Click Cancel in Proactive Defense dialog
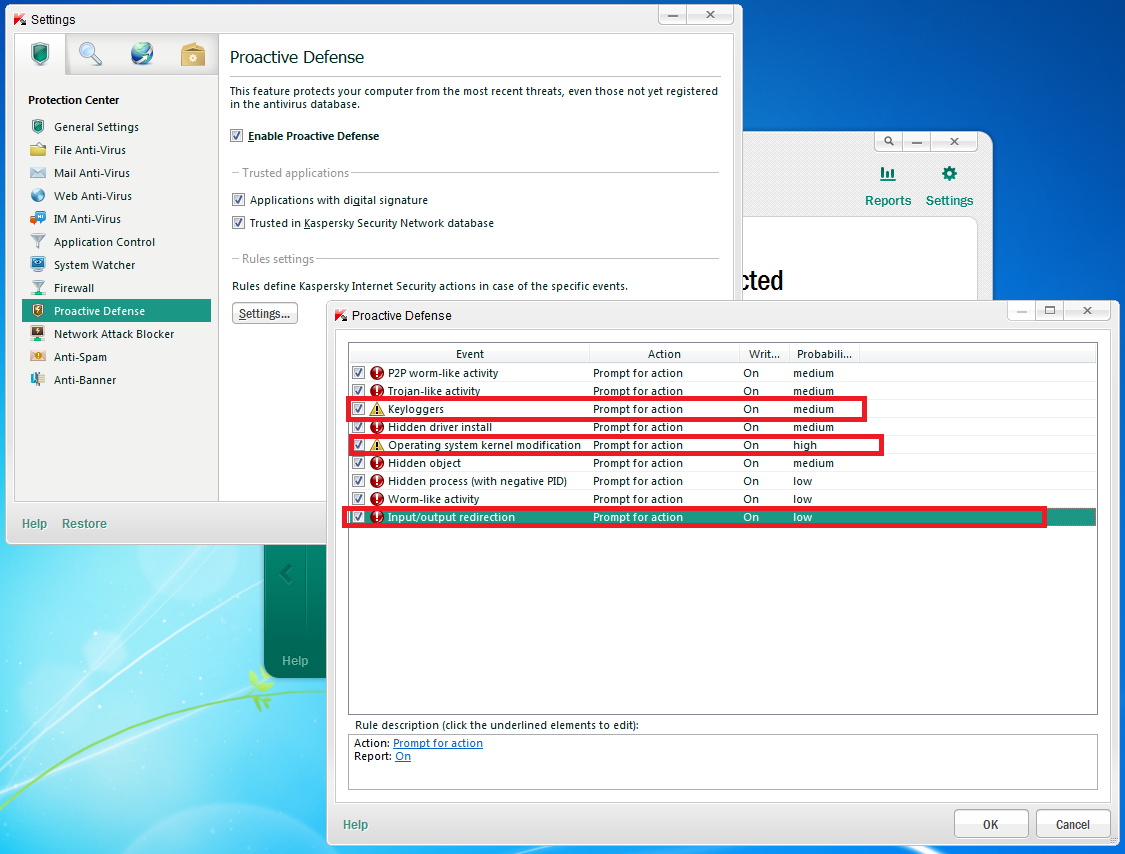1125x854 pixels. (1073, 825)
